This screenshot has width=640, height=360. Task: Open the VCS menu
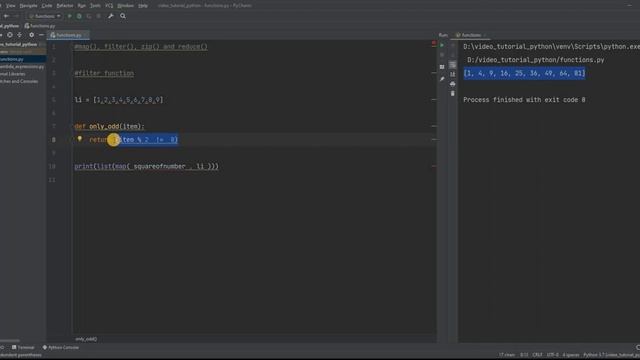tap(109, 6)
